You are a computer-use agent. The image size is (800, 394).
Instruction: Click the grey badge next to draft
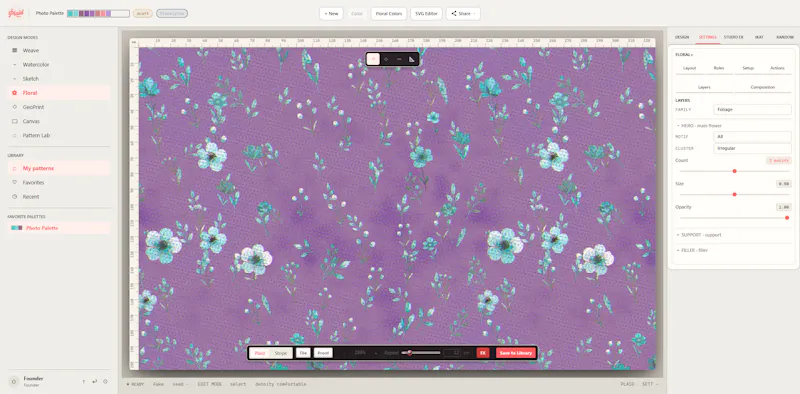(x=172, y=14)
